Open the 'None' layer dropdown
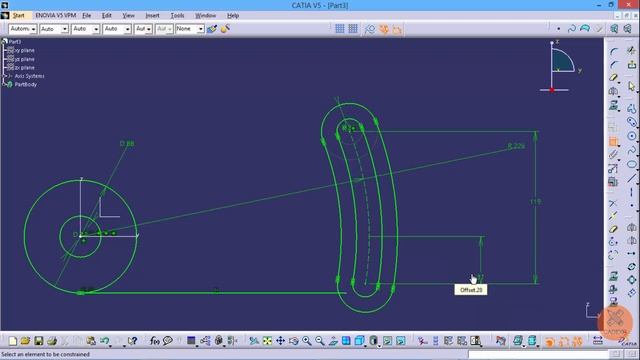640x360 pixels. (x=190, y=29)
